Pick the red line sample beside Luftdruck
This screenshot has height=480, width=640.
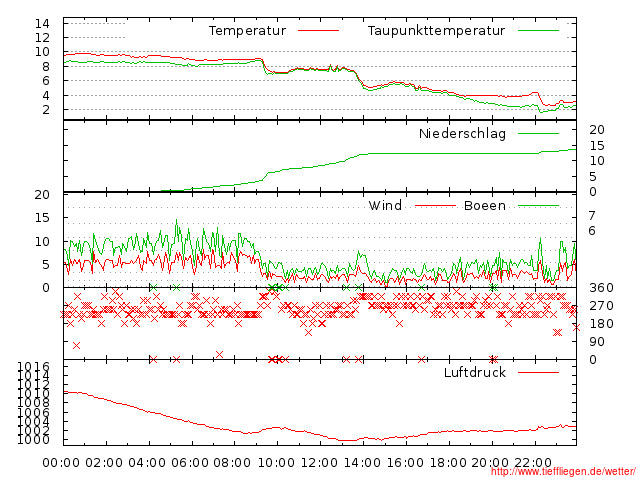[538, 372]
